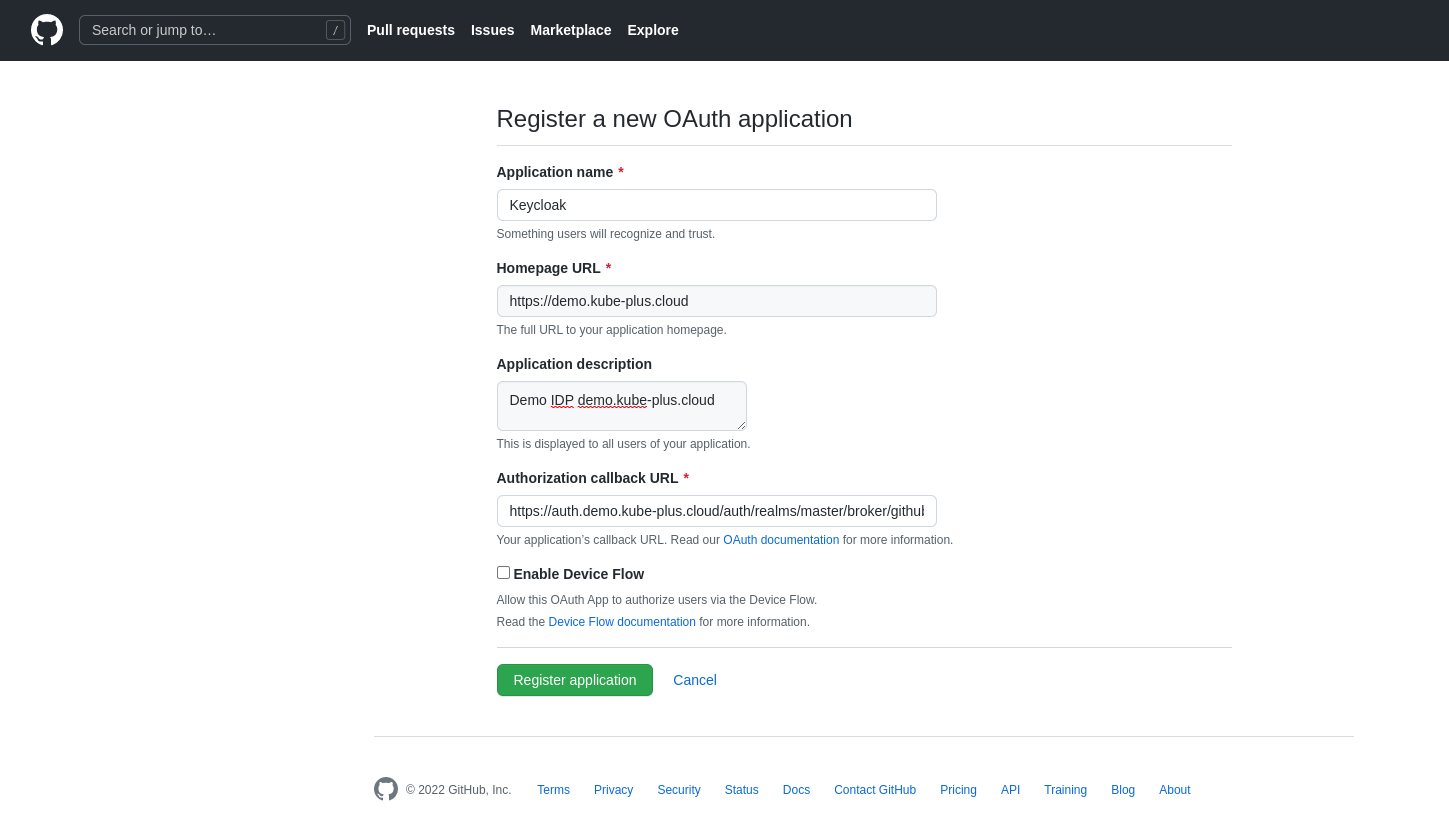Viewport: 1449px width, 835px height.
Task: Click the slash shortcut icon in search box
Action: click(335, 30)
